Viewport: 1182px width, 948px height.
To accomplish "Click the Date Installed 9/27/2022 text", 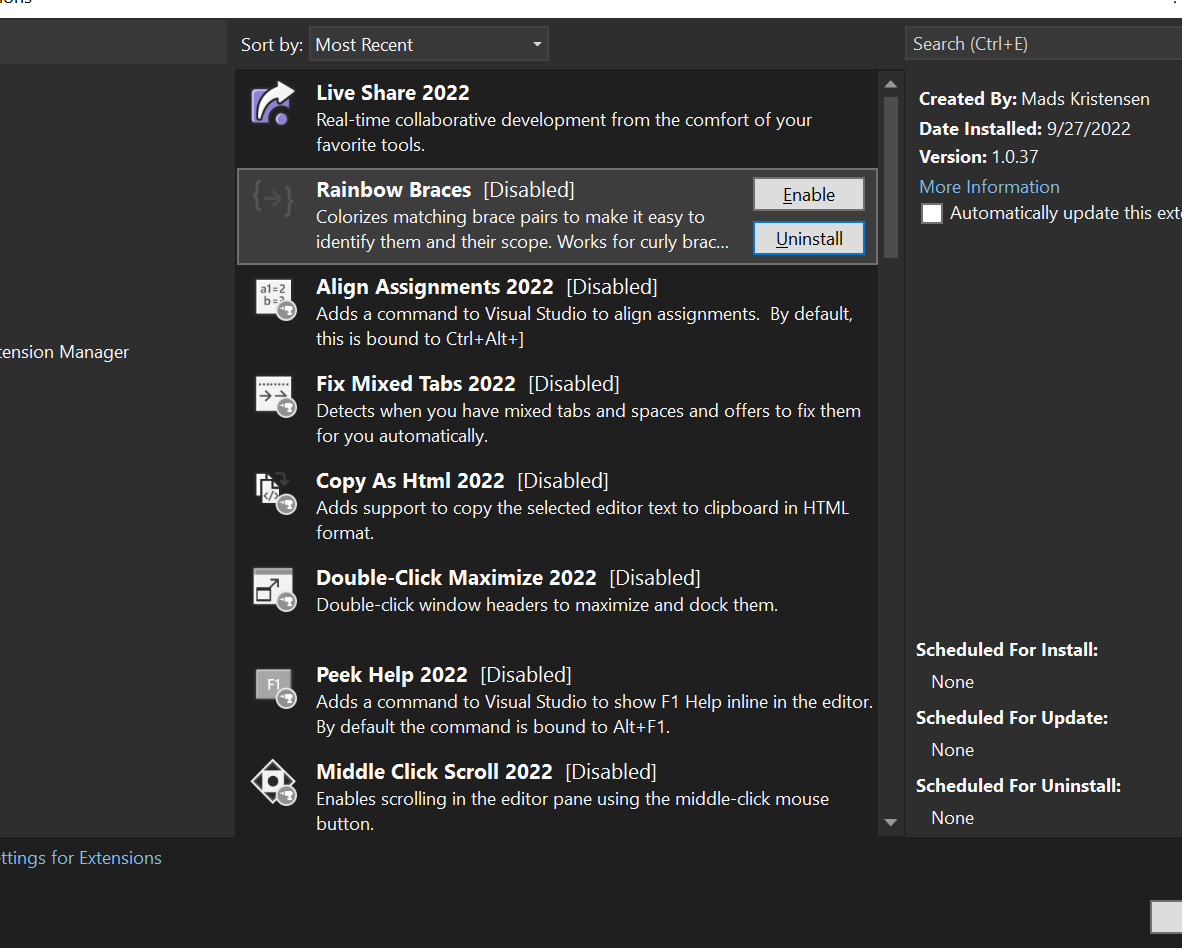I will (x=1024, y=128).
